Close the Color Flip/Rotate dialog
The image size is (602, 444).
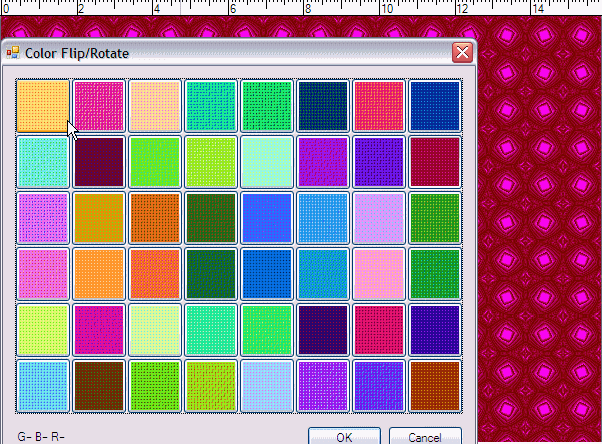tap(462, 52)
